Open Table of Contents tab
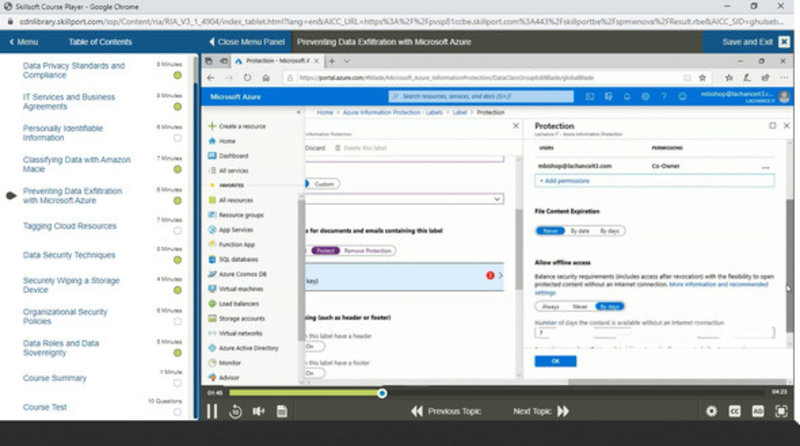Viewport: 800px width, 446px height. pyautogui.click(x=100, y=42)
